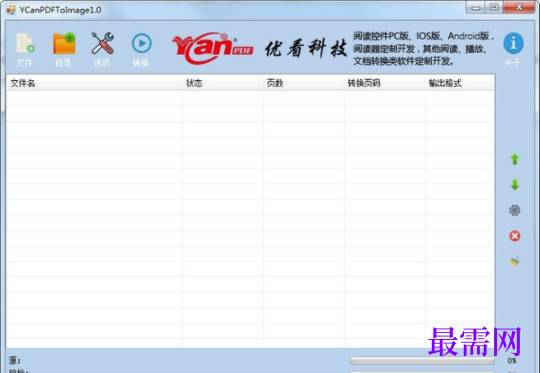This screenshot has width=540, height=373.
Task: Click the 状态 column header
Action: point(222,83)
